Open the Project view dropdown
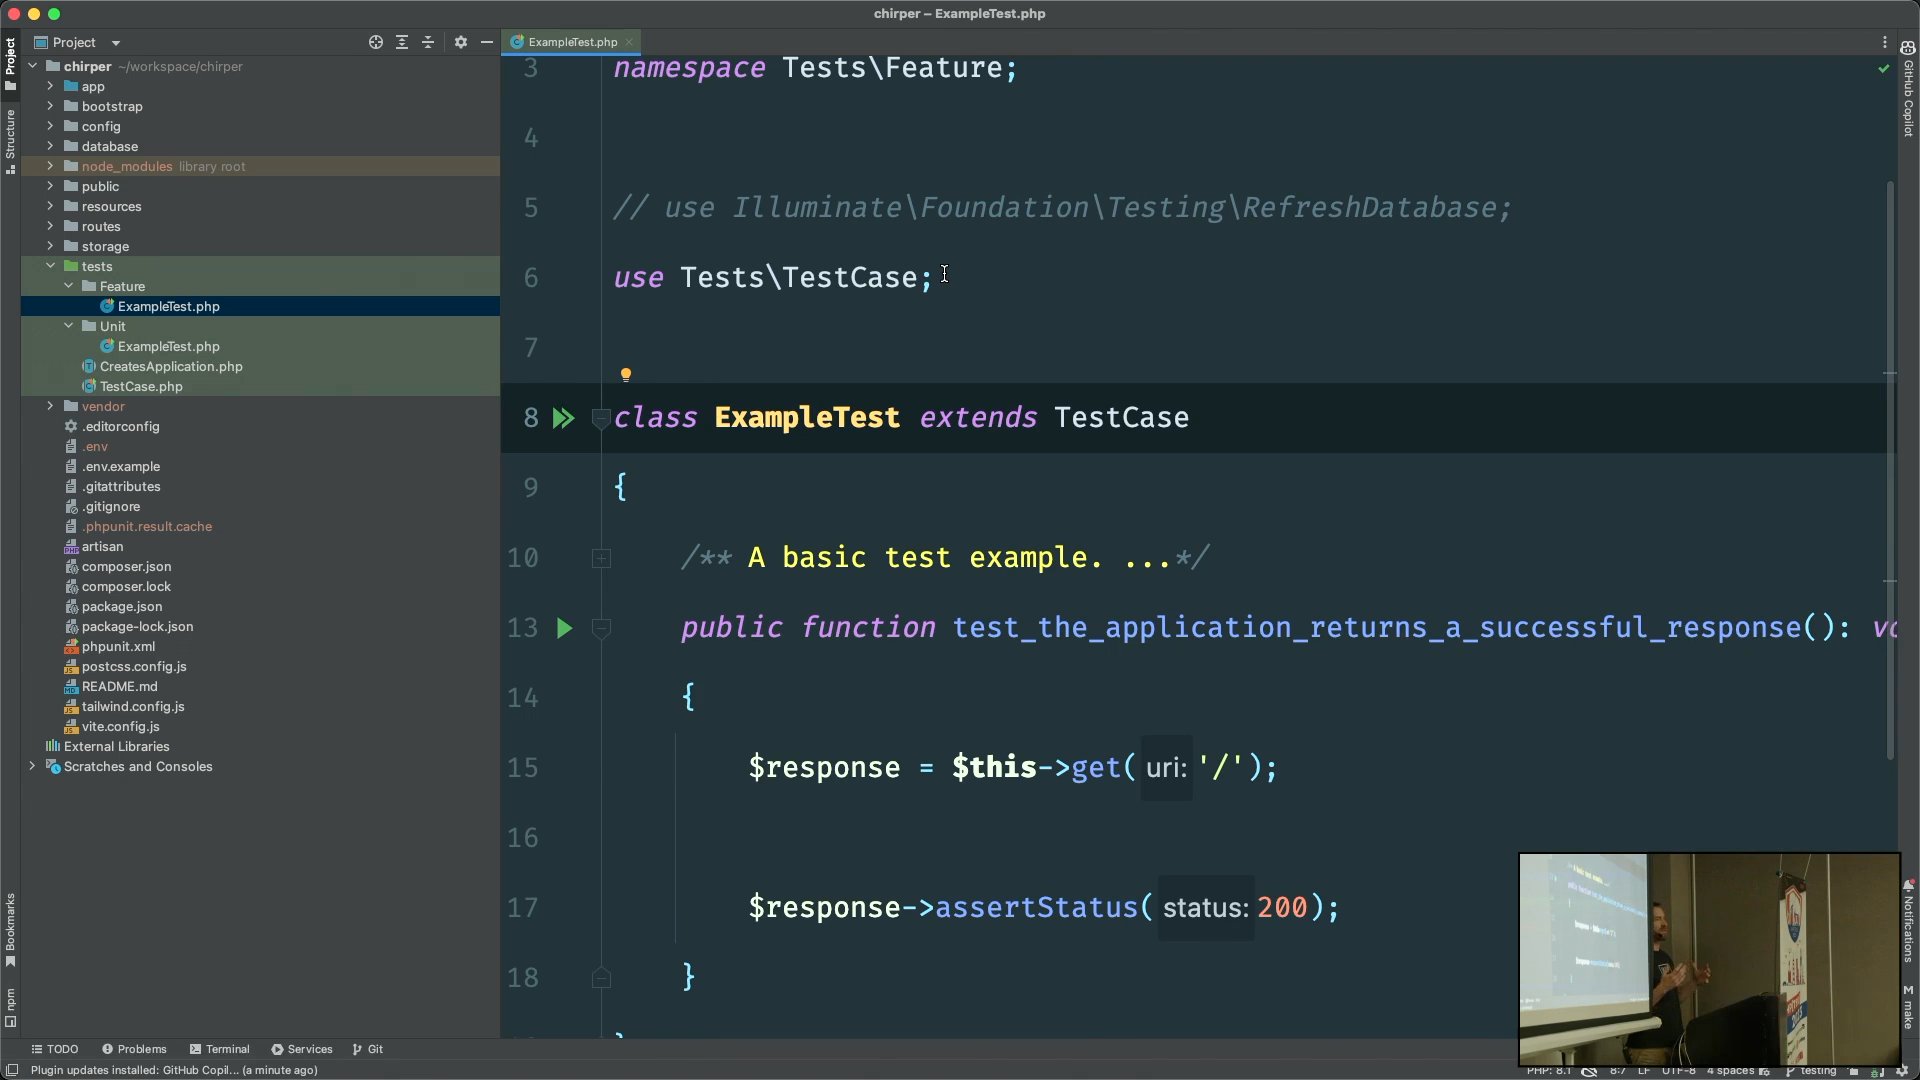The width and height of the screenshot is (1920, 1080). click(x=116, y=42)
